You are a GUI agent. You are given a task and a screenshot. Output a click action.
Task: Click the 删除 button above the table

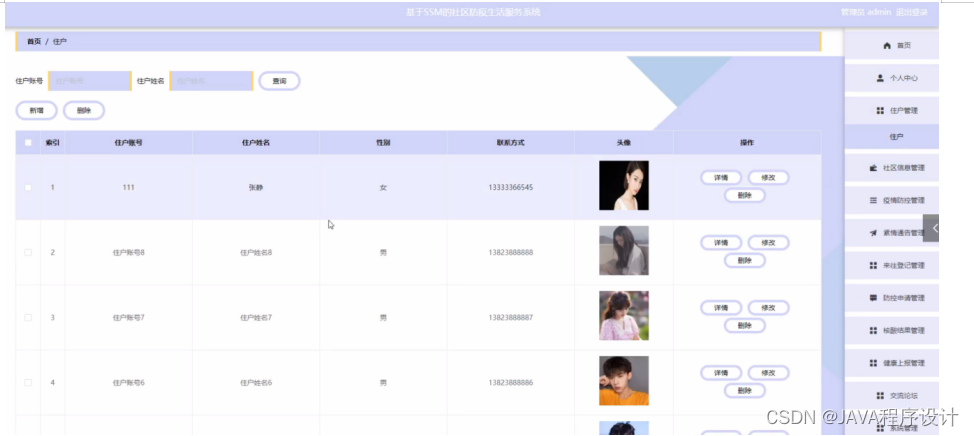click(84, 111)
